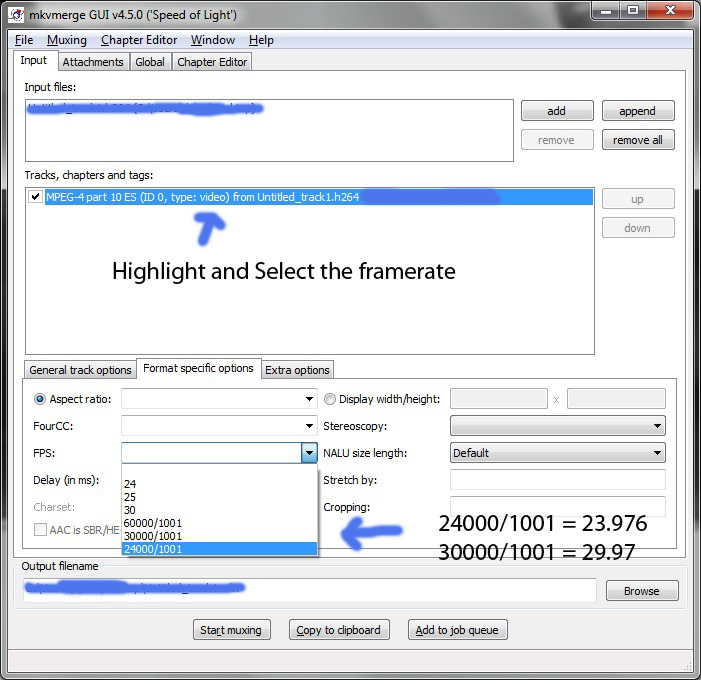This screenshot has height=688, width=701.
Task: Click the mkvmerge app icon in title bar
Action: click(x=17, y=15)
